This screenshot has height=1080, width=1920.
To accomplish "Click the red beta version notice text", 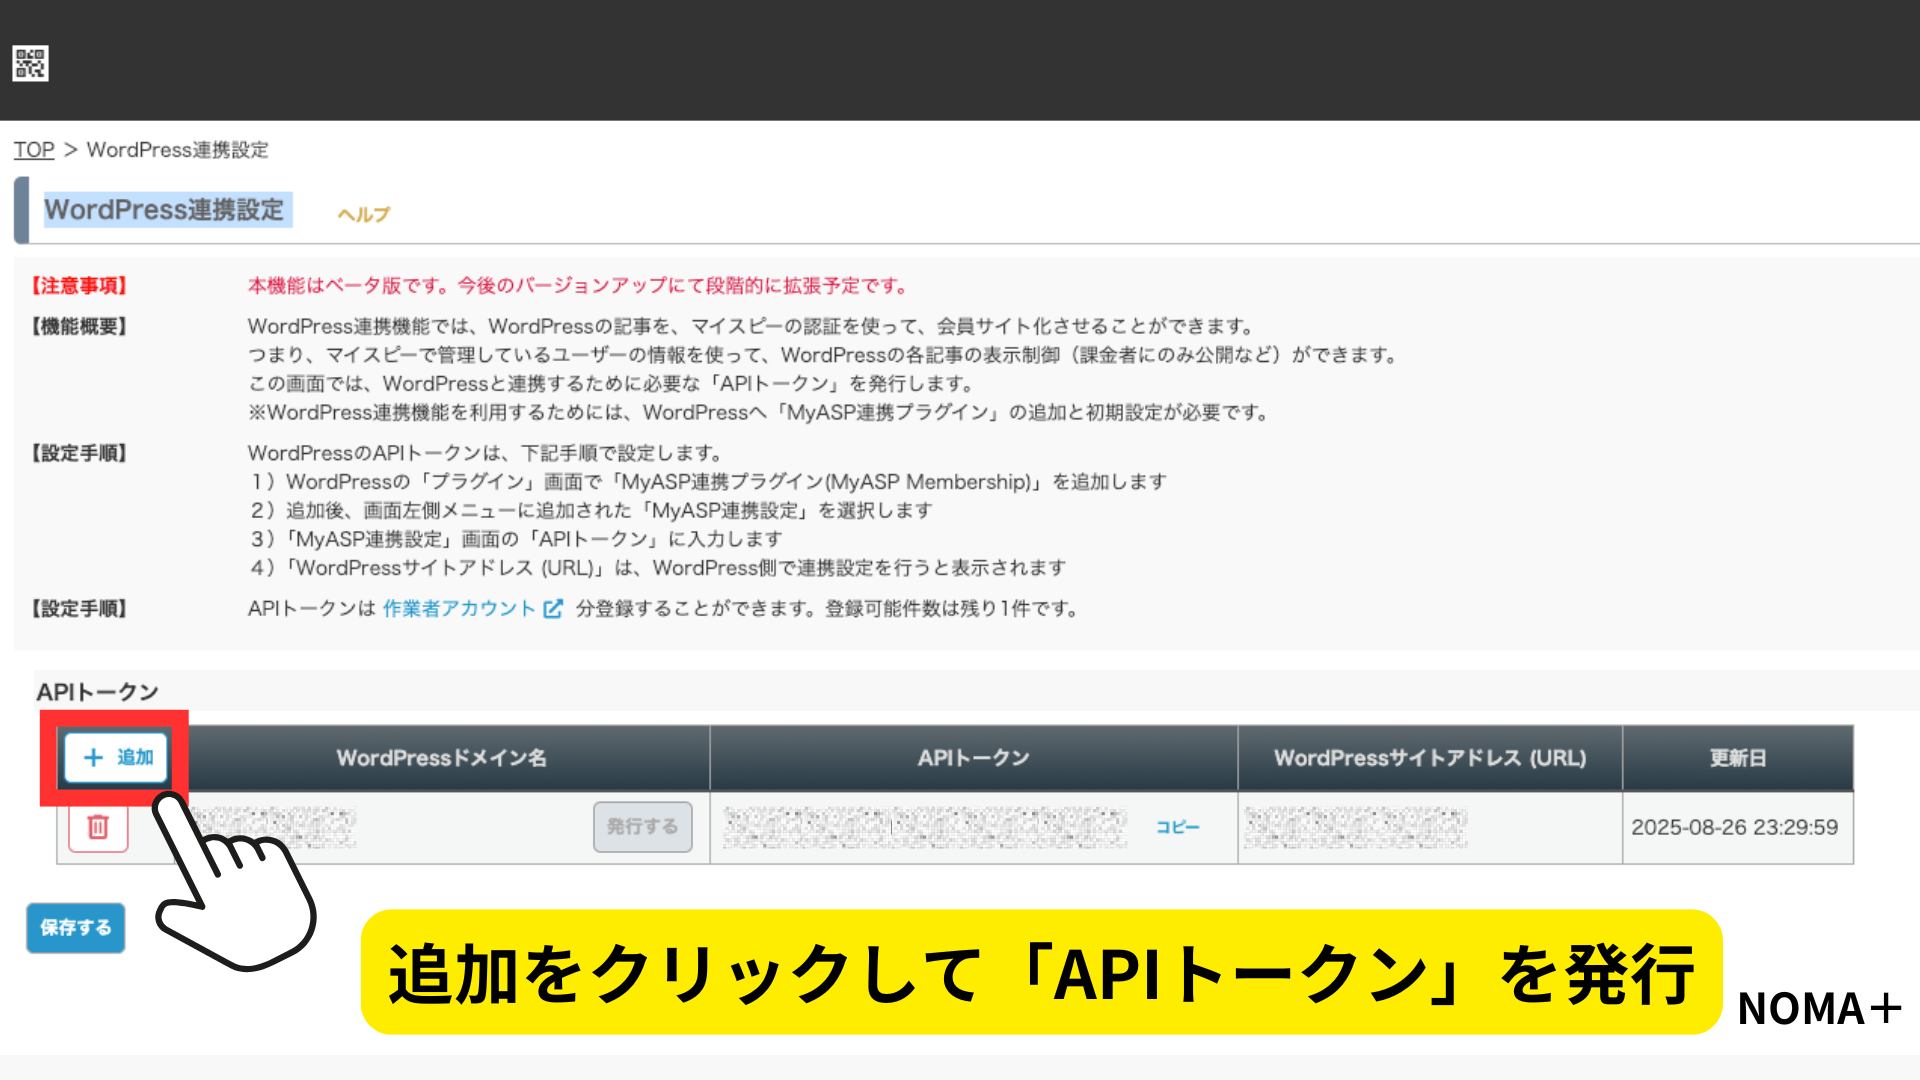I will (x=578, y=286).
